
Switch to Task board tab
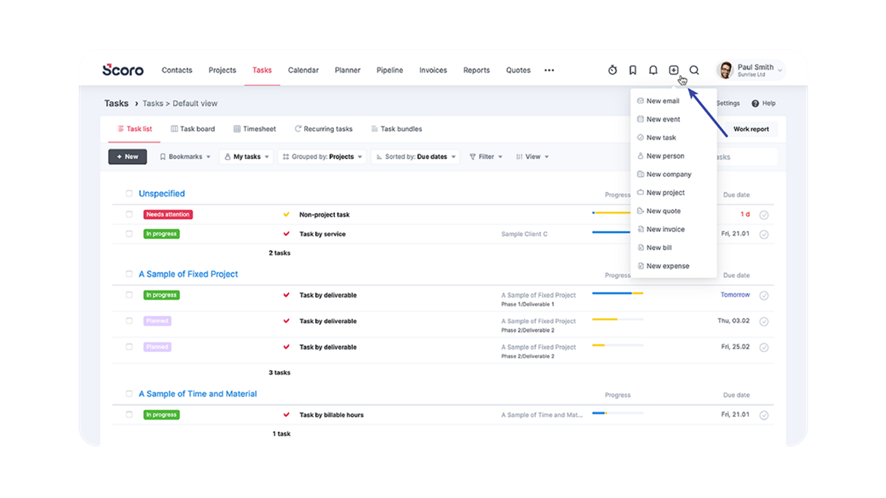tap(193, 129)
